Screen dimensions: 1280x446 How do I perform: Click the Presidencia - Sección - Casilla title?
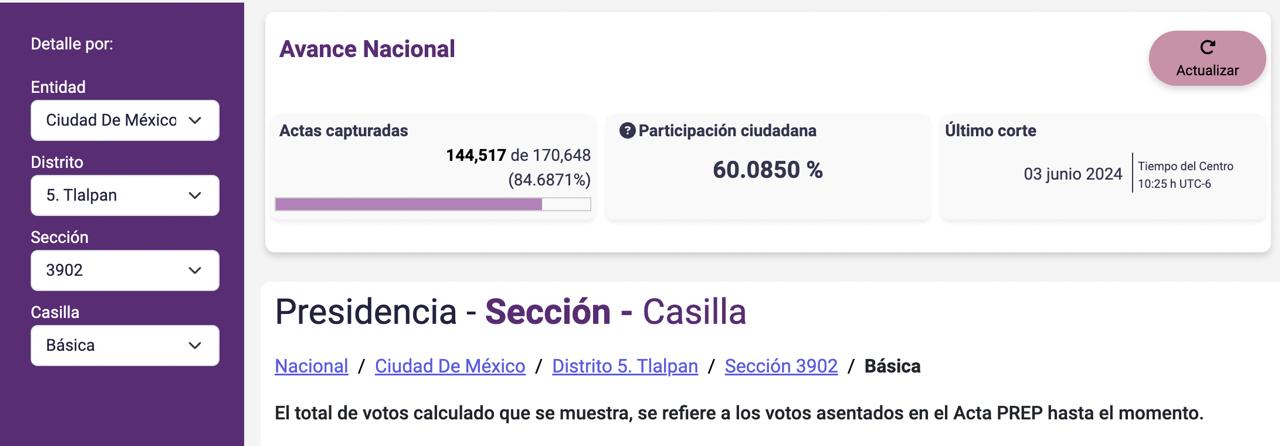point(510,312)
